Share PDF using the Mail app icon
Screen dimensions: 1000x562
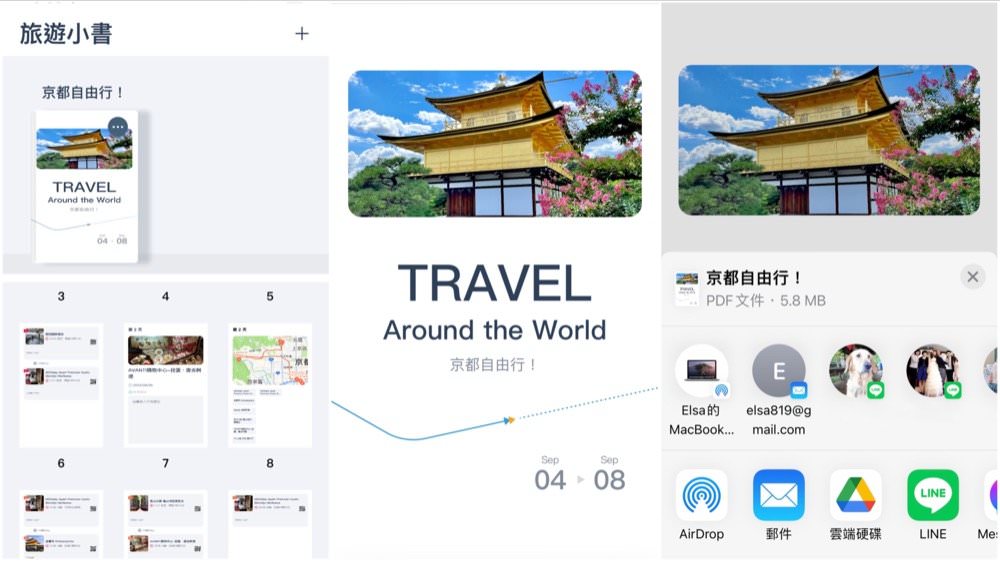click(x=778, y=495)
